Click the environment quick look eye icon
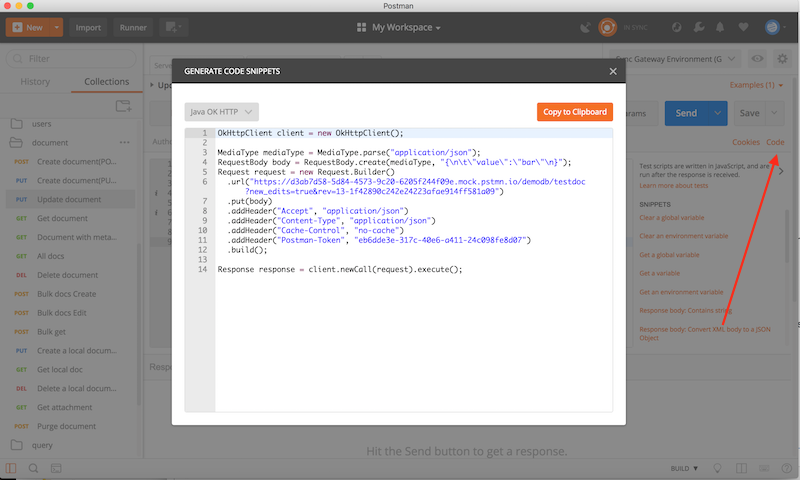Screen dimensions: 800x480 click(x=758, y=59)
